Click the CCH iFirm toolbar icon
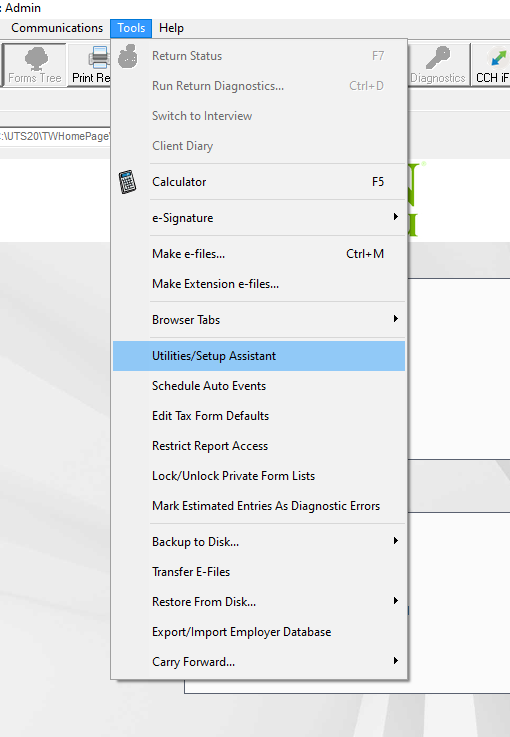Image resolution: width=510 pixels, height=737 pixels. (498, 58)
